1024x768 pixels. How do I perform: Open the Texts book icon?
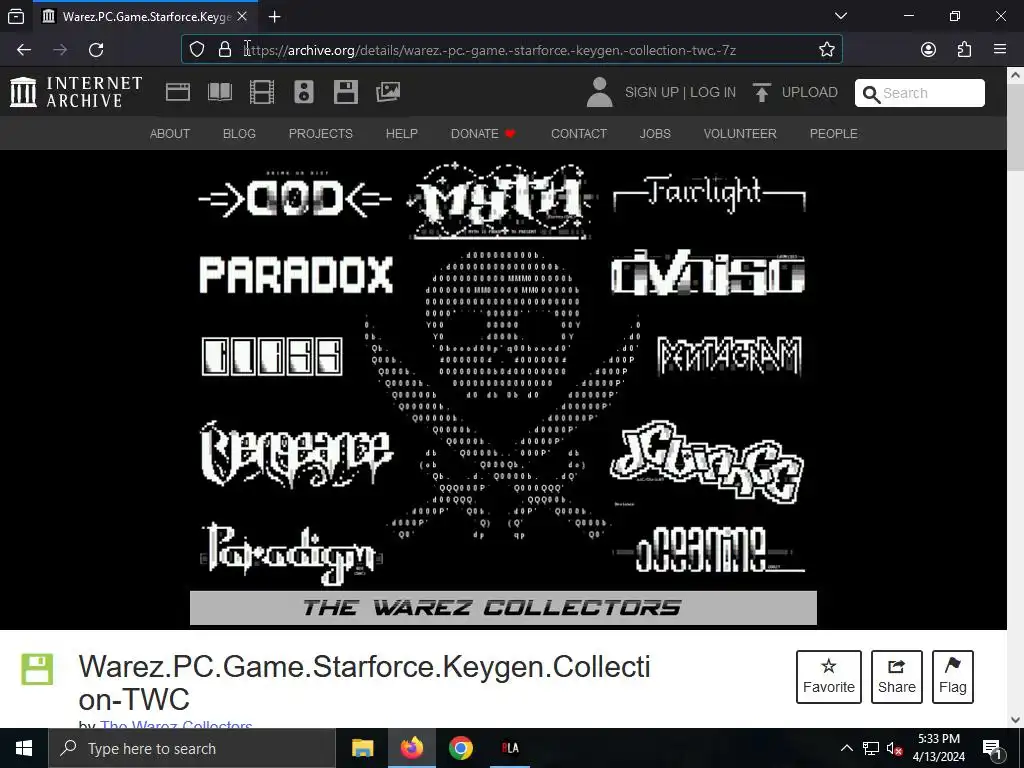point(219,92)
